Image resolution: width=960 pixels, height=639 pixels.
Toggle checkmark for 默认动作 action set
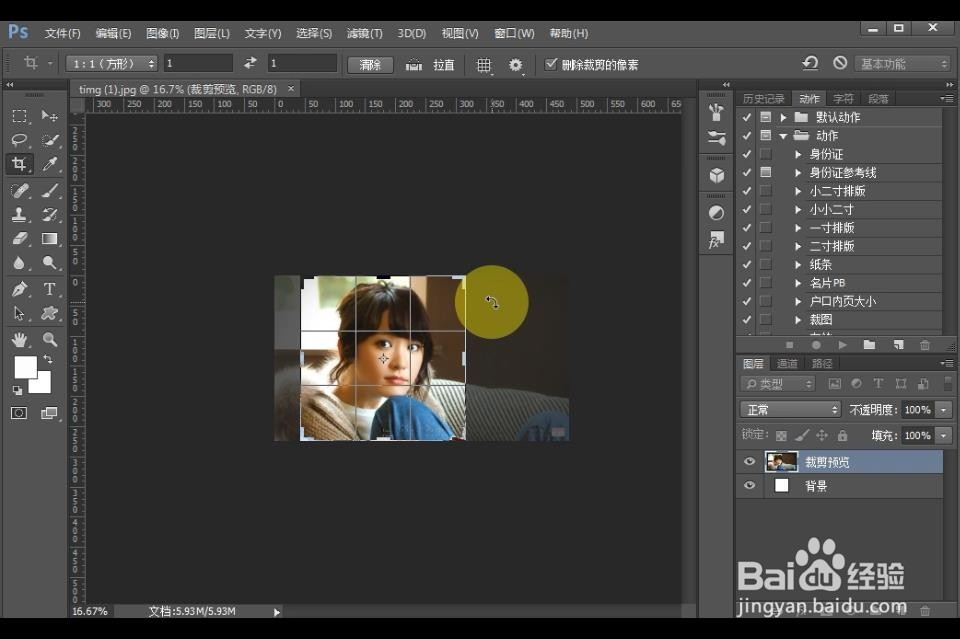746,117
